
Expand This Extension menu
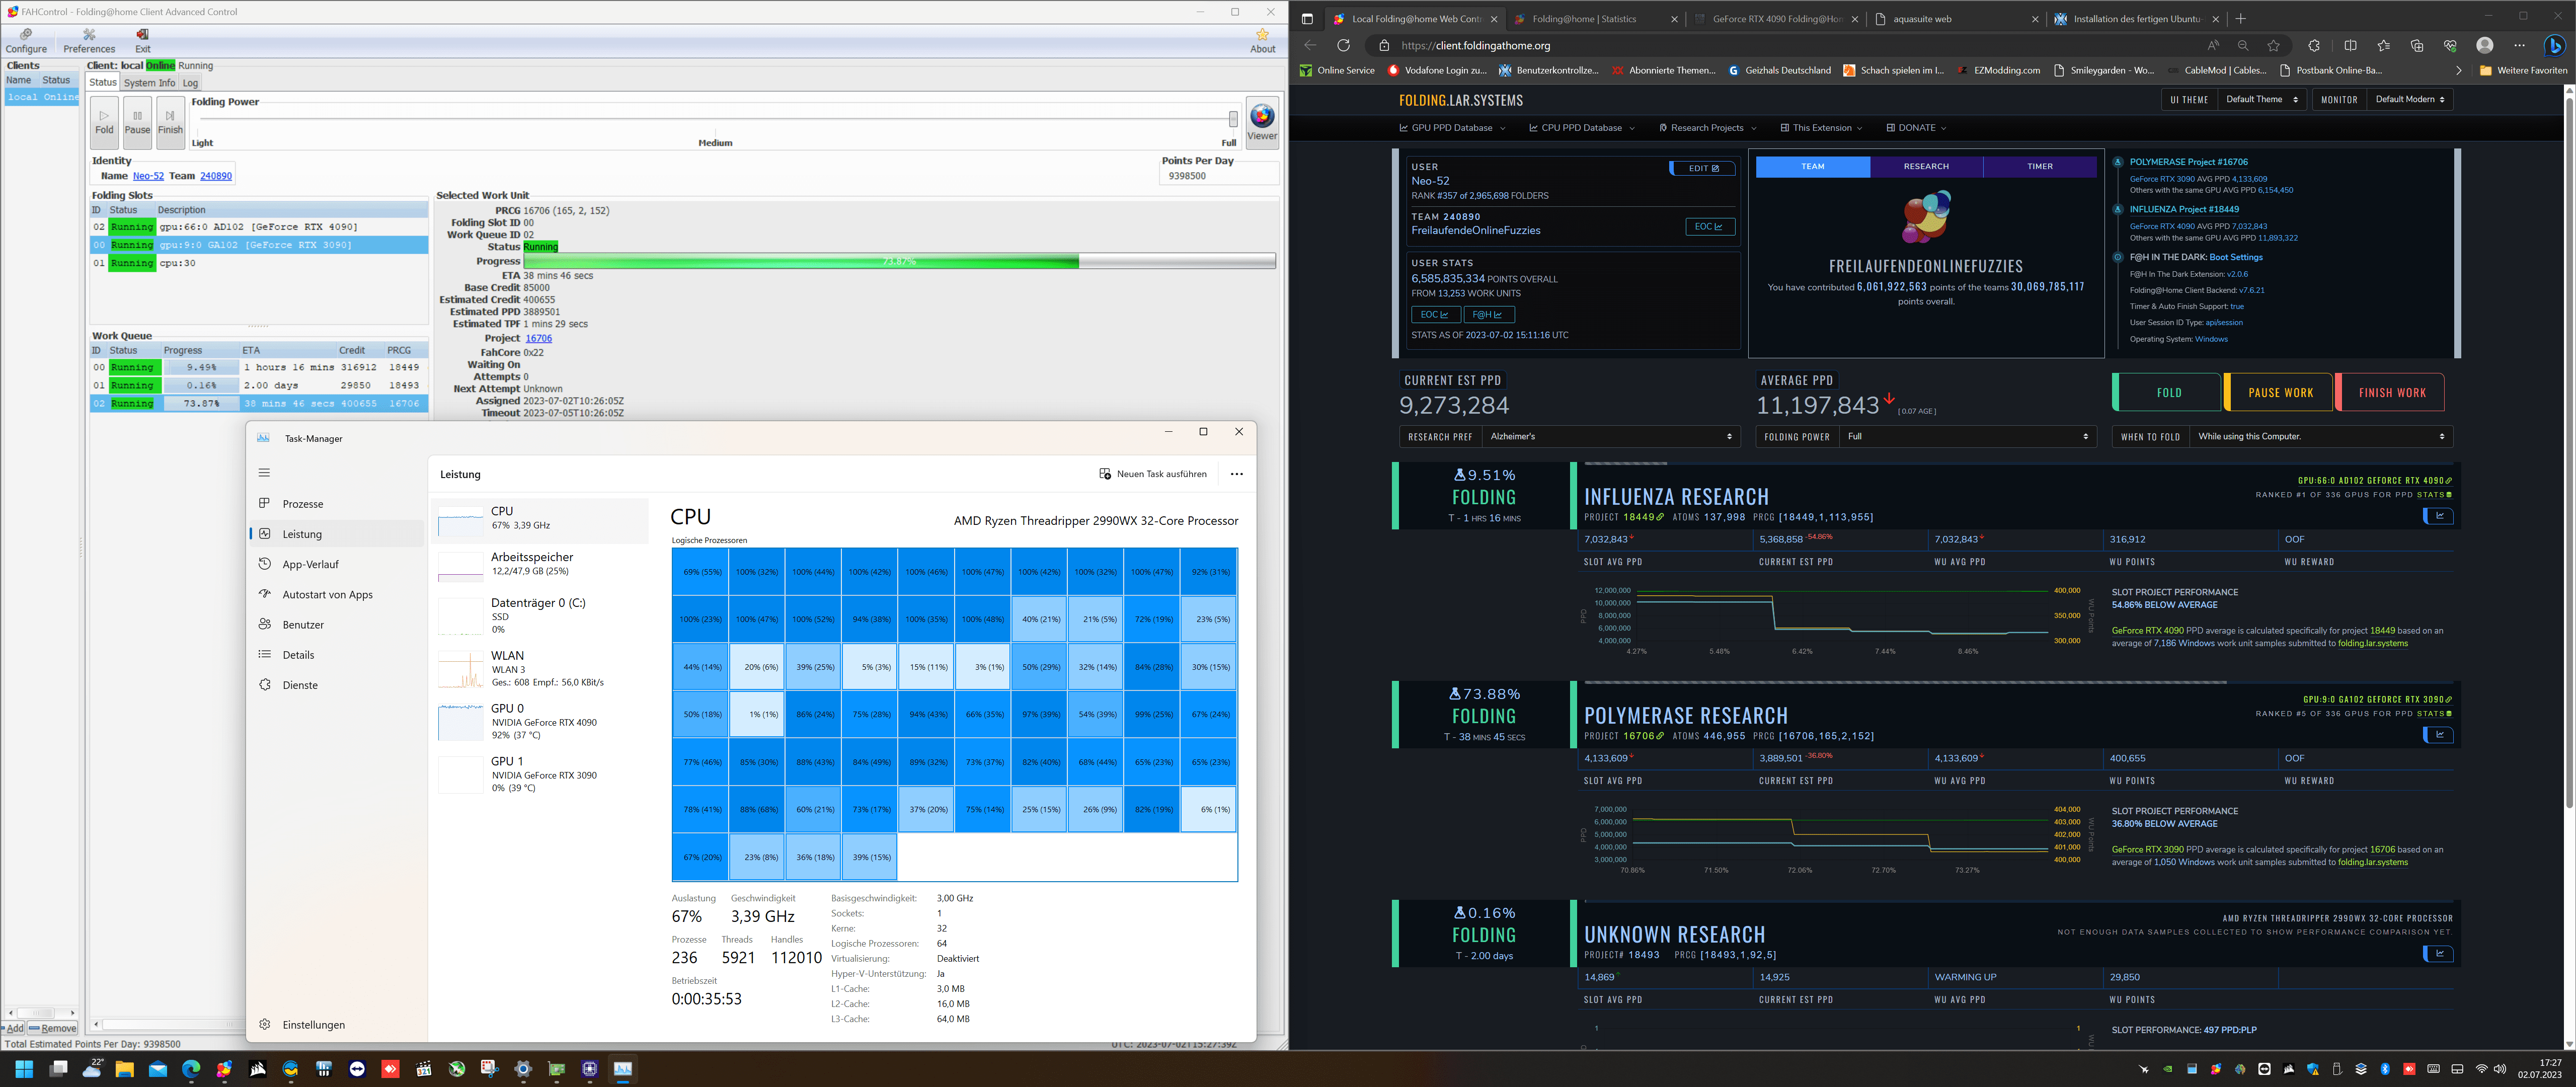1821,128
